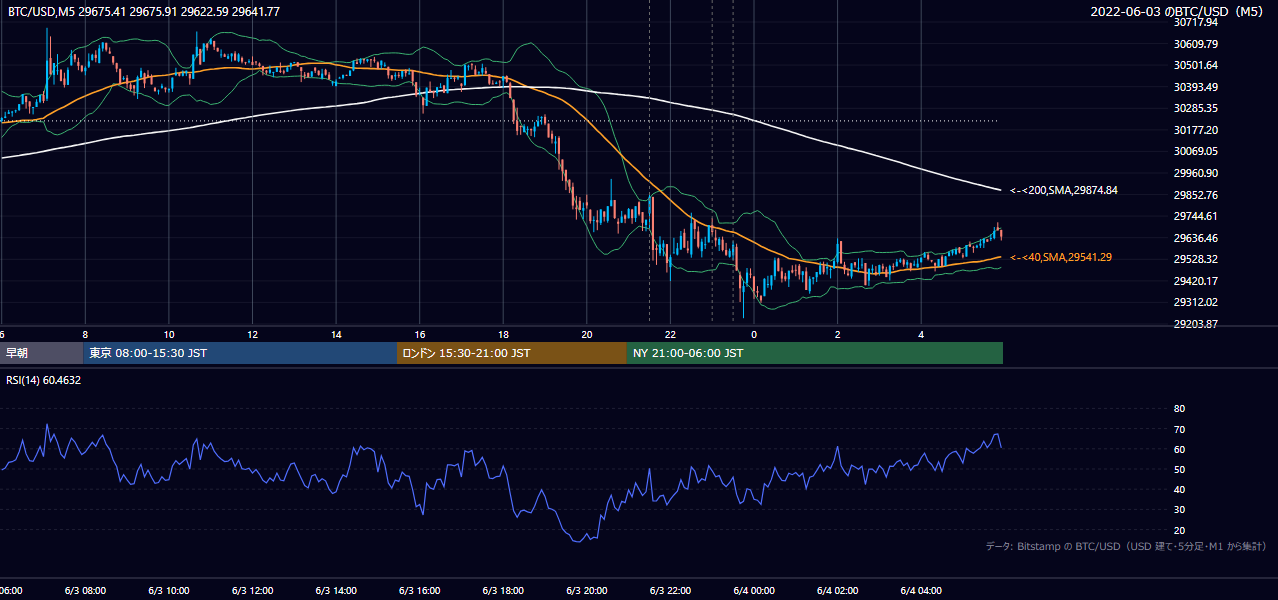Select the NY 21:00-06:00 JST session bar
The height and width of the screenshot is (600, 1278).
coord(815,353)
